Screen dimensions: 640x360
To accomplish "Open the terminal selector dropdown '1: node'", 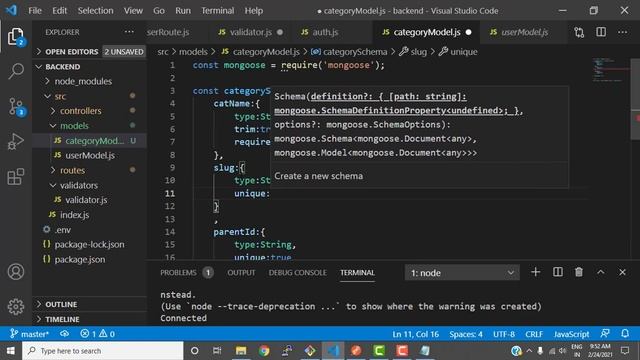I will tap(462, 273).
